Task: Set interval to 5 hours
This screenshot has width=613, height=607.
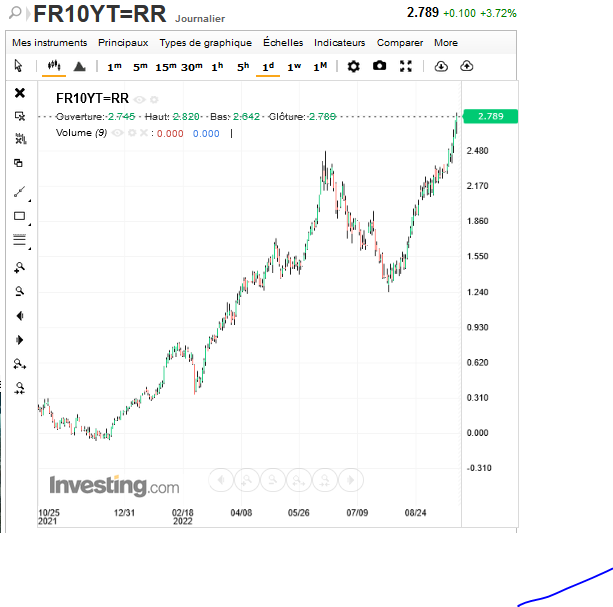Action: [243, 67]
